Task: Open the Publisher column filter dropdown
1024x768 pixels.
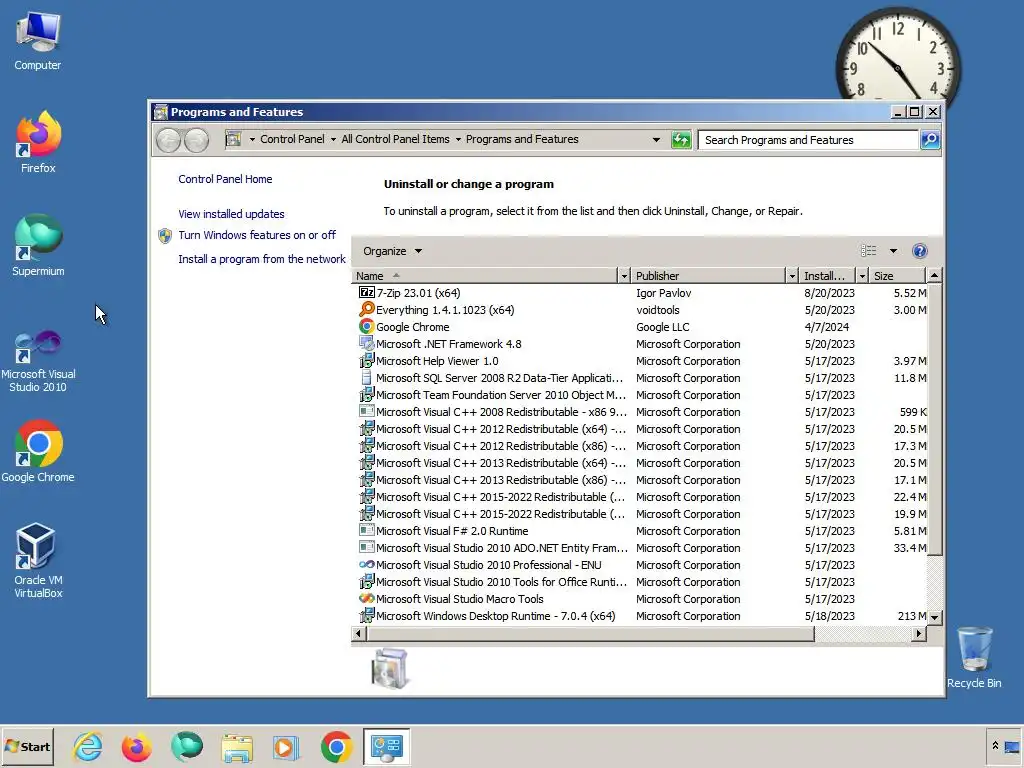Action: click(792, 276)
